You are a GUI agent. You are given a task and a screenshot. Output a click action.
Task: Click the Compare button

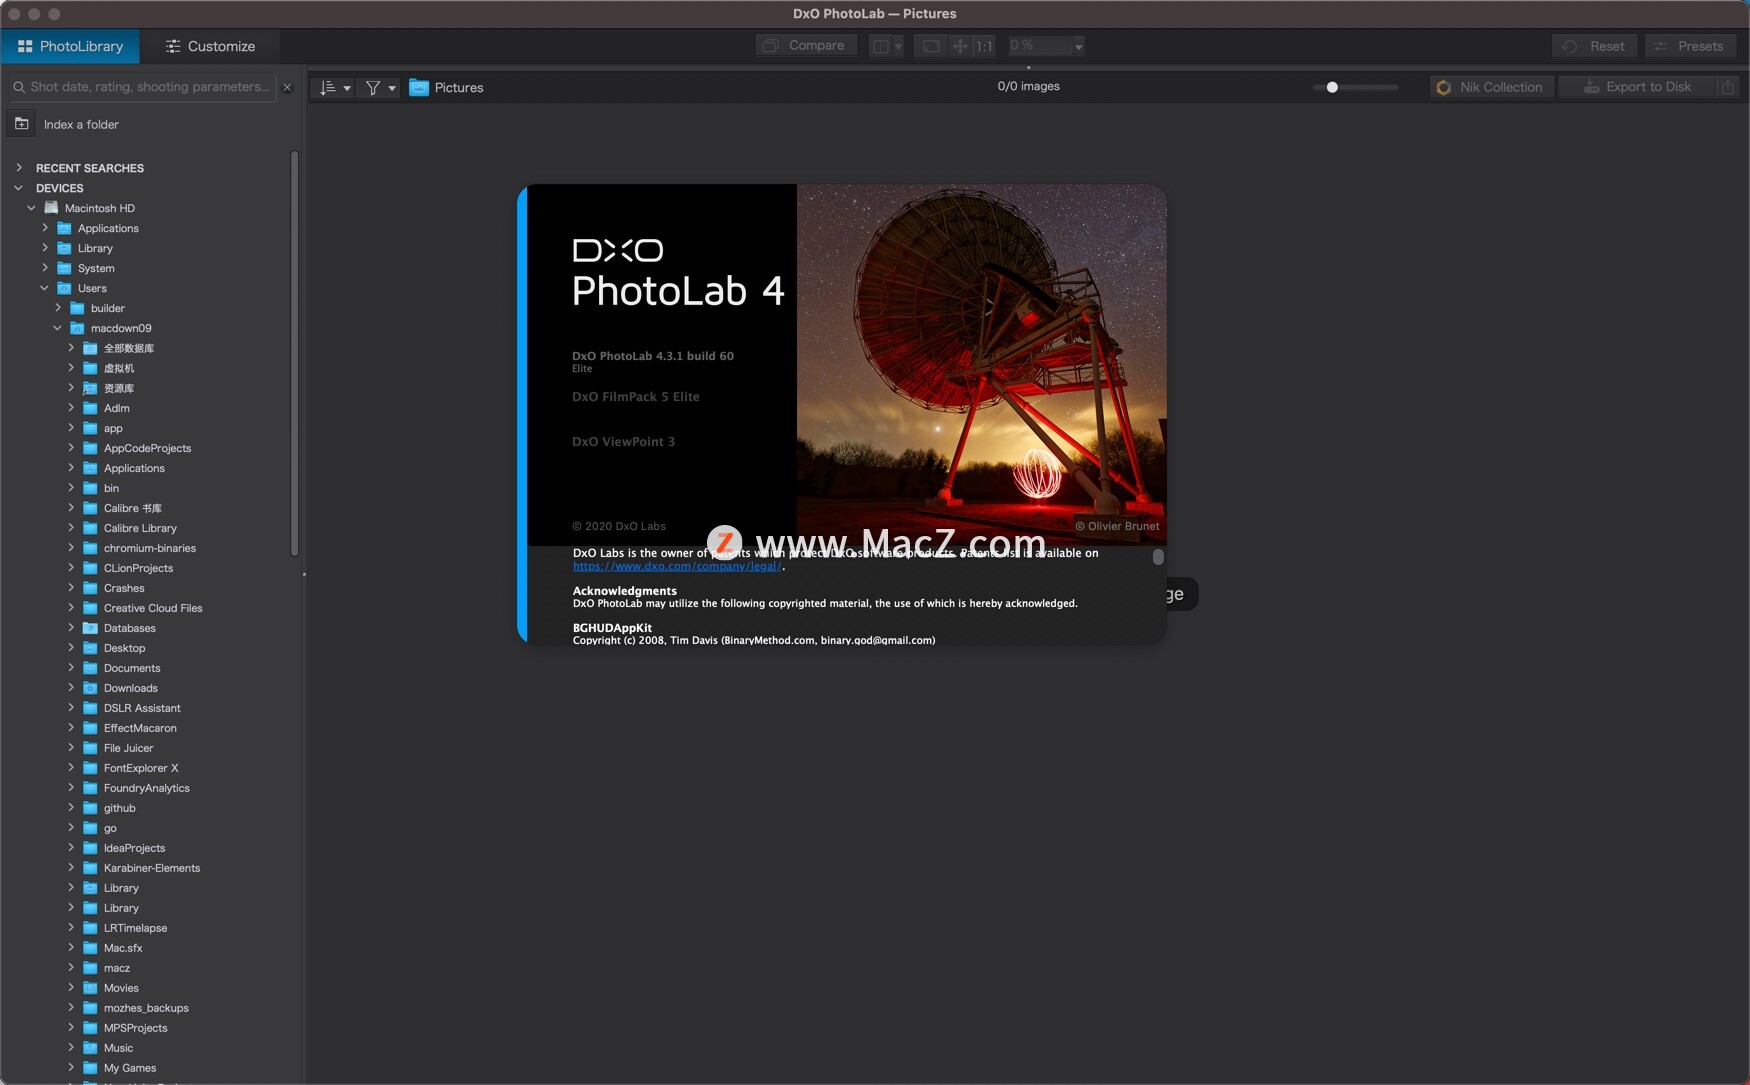[805, 45]
